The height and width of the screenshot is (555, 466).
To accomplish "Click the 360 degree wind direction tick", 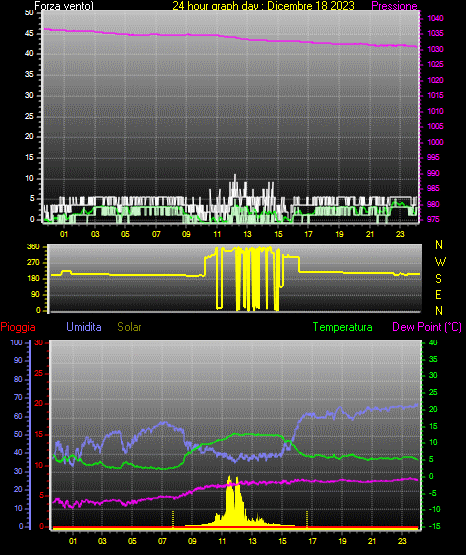I will click(x=33, y=247).
